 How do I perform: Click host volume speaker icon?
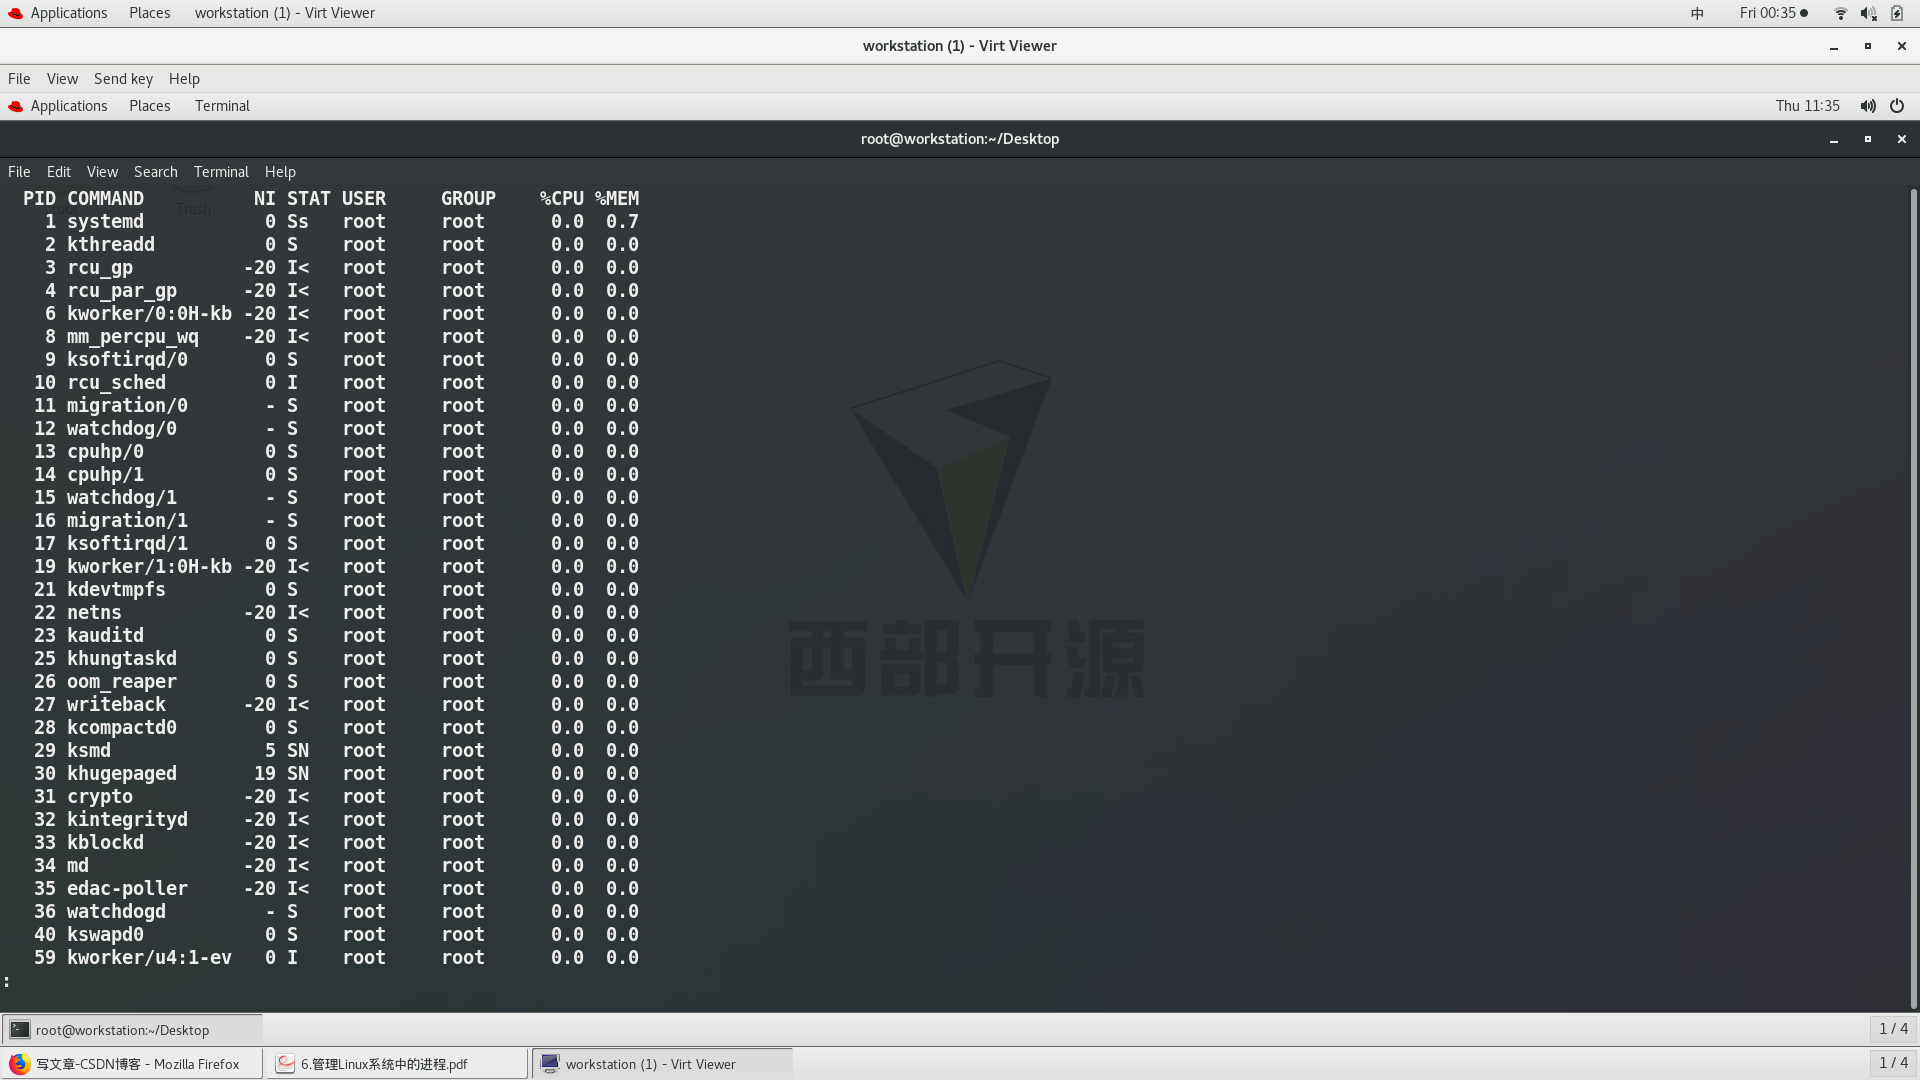pyautogui.click(x=1868, y=13)
